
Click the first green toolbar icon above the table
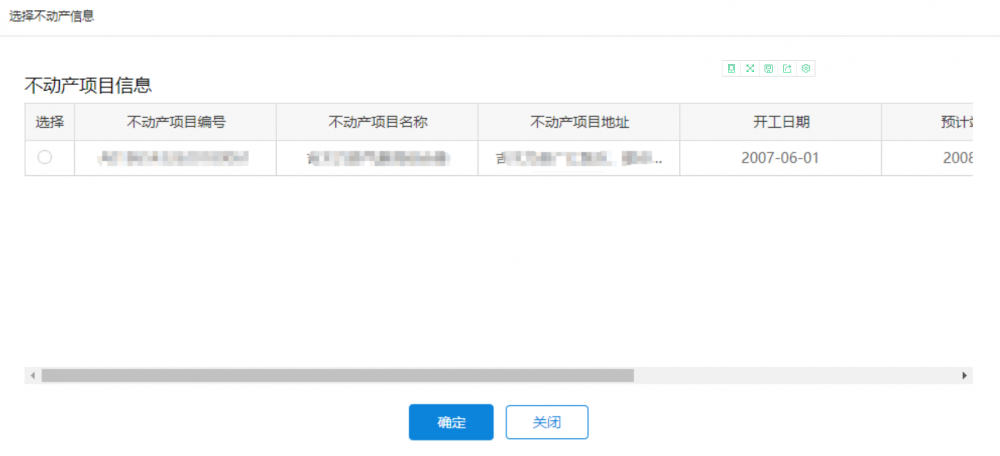[x=731, y=68]
